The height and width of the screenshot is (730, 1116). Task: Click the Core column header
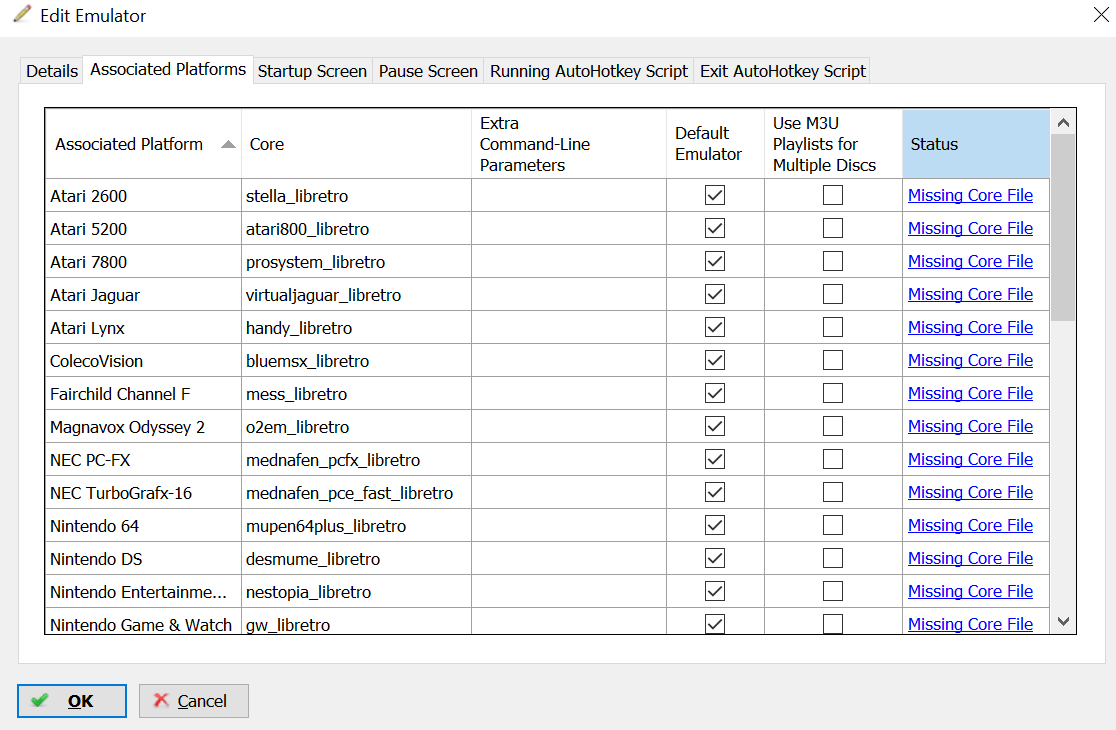coord(356,144)
